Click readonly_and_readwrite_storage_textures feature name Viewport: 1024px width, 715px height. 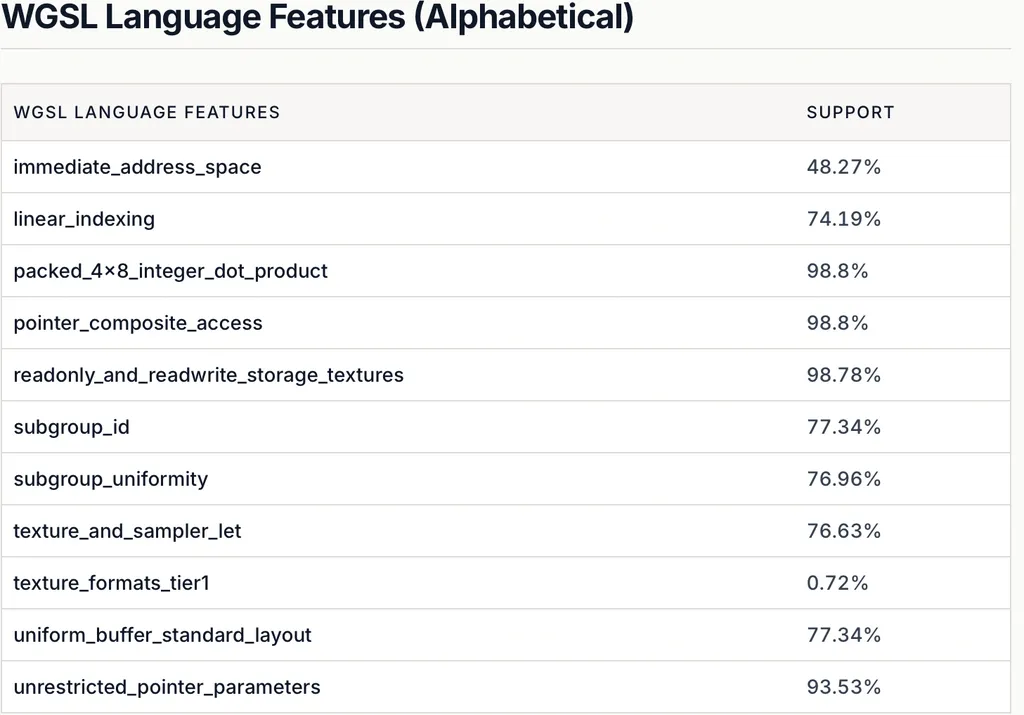(x=208, y=375)
